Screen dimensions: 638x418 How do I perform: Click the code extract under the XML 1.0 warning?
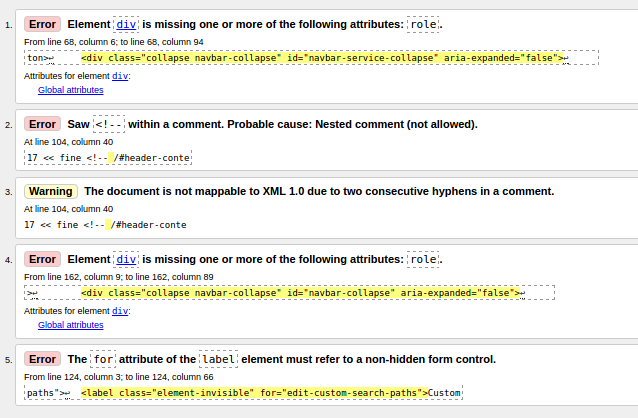[x=106, y=225]
